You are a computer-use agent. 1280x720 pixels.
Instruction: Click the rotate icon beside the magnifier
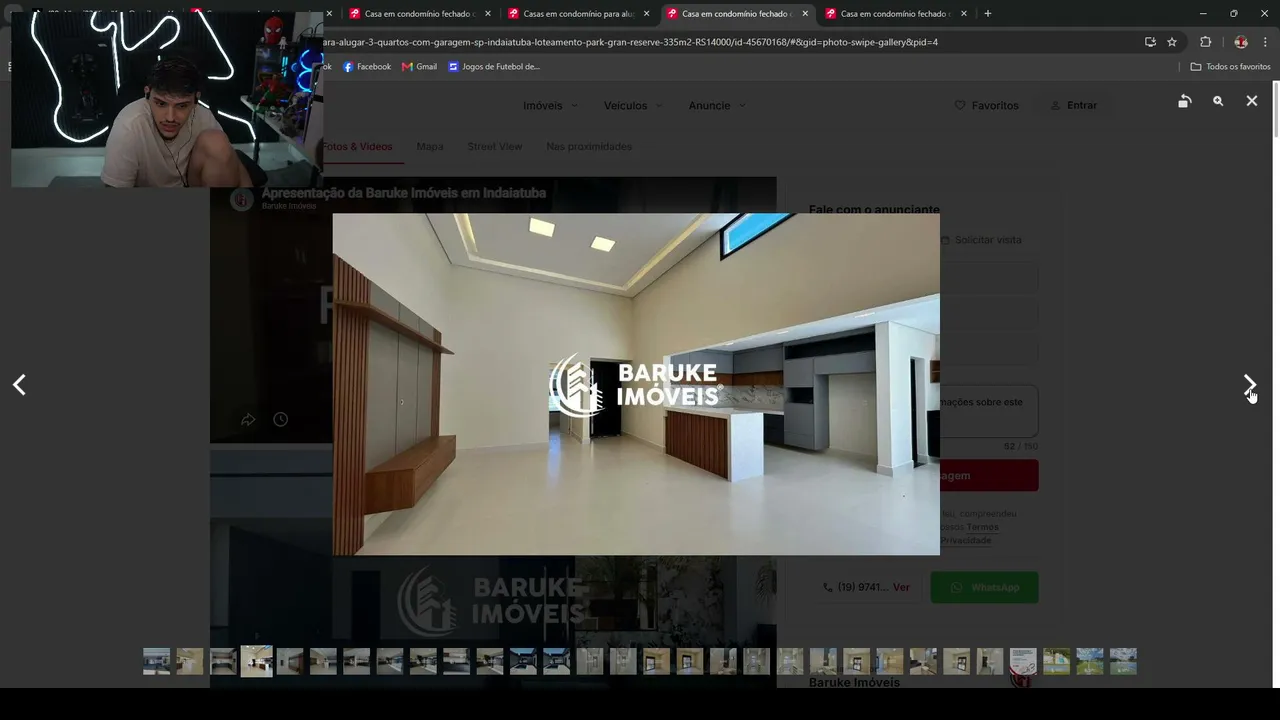[x=1185, y=101]
